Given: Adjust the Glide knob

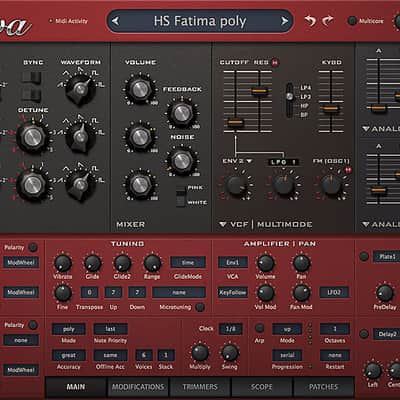Looking at the screenshot, I should [x=92, y=263].
